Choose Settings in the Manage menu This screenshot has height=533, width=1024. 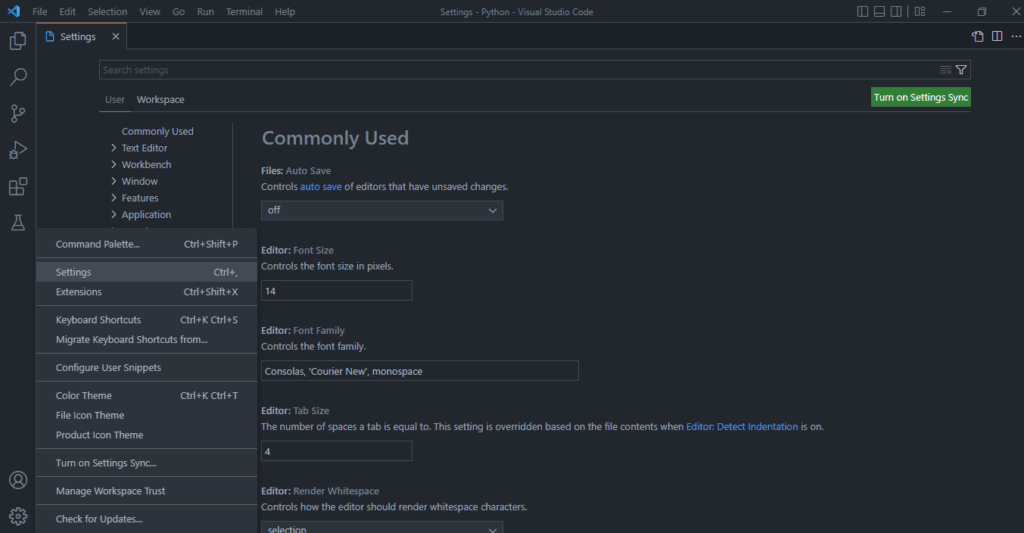[147, 272]
